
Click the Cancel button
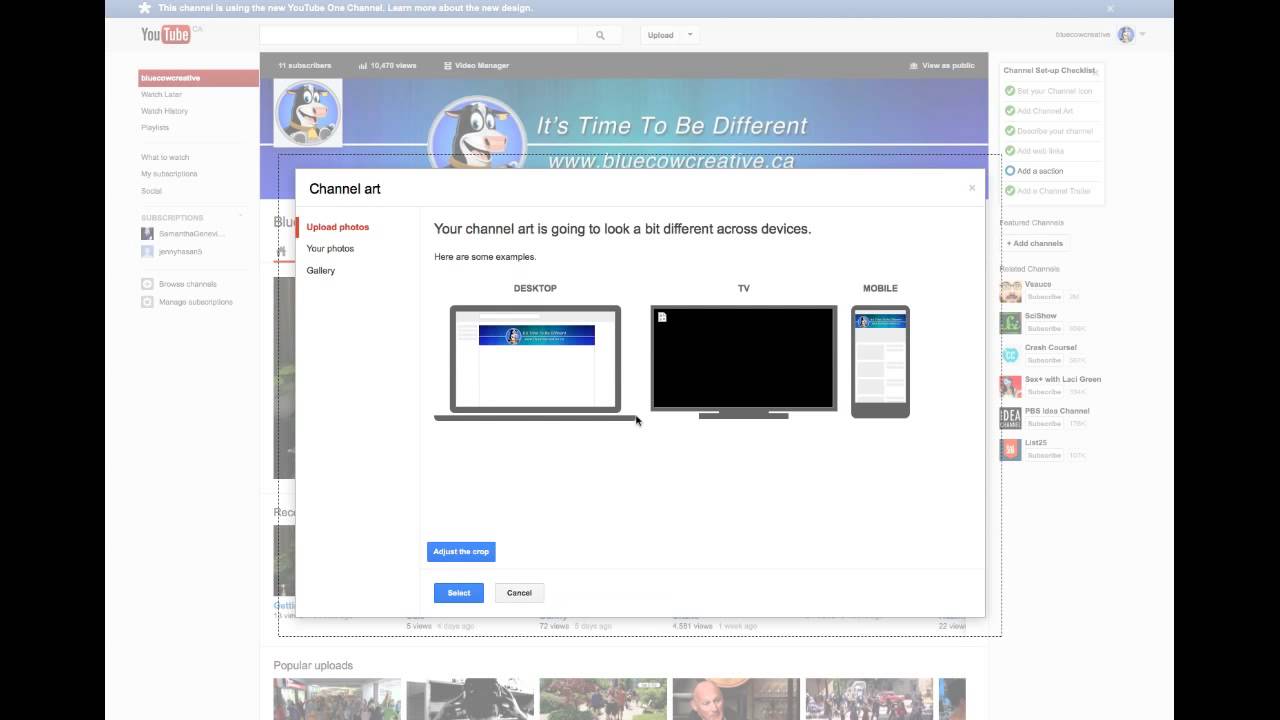click(519, 593)
